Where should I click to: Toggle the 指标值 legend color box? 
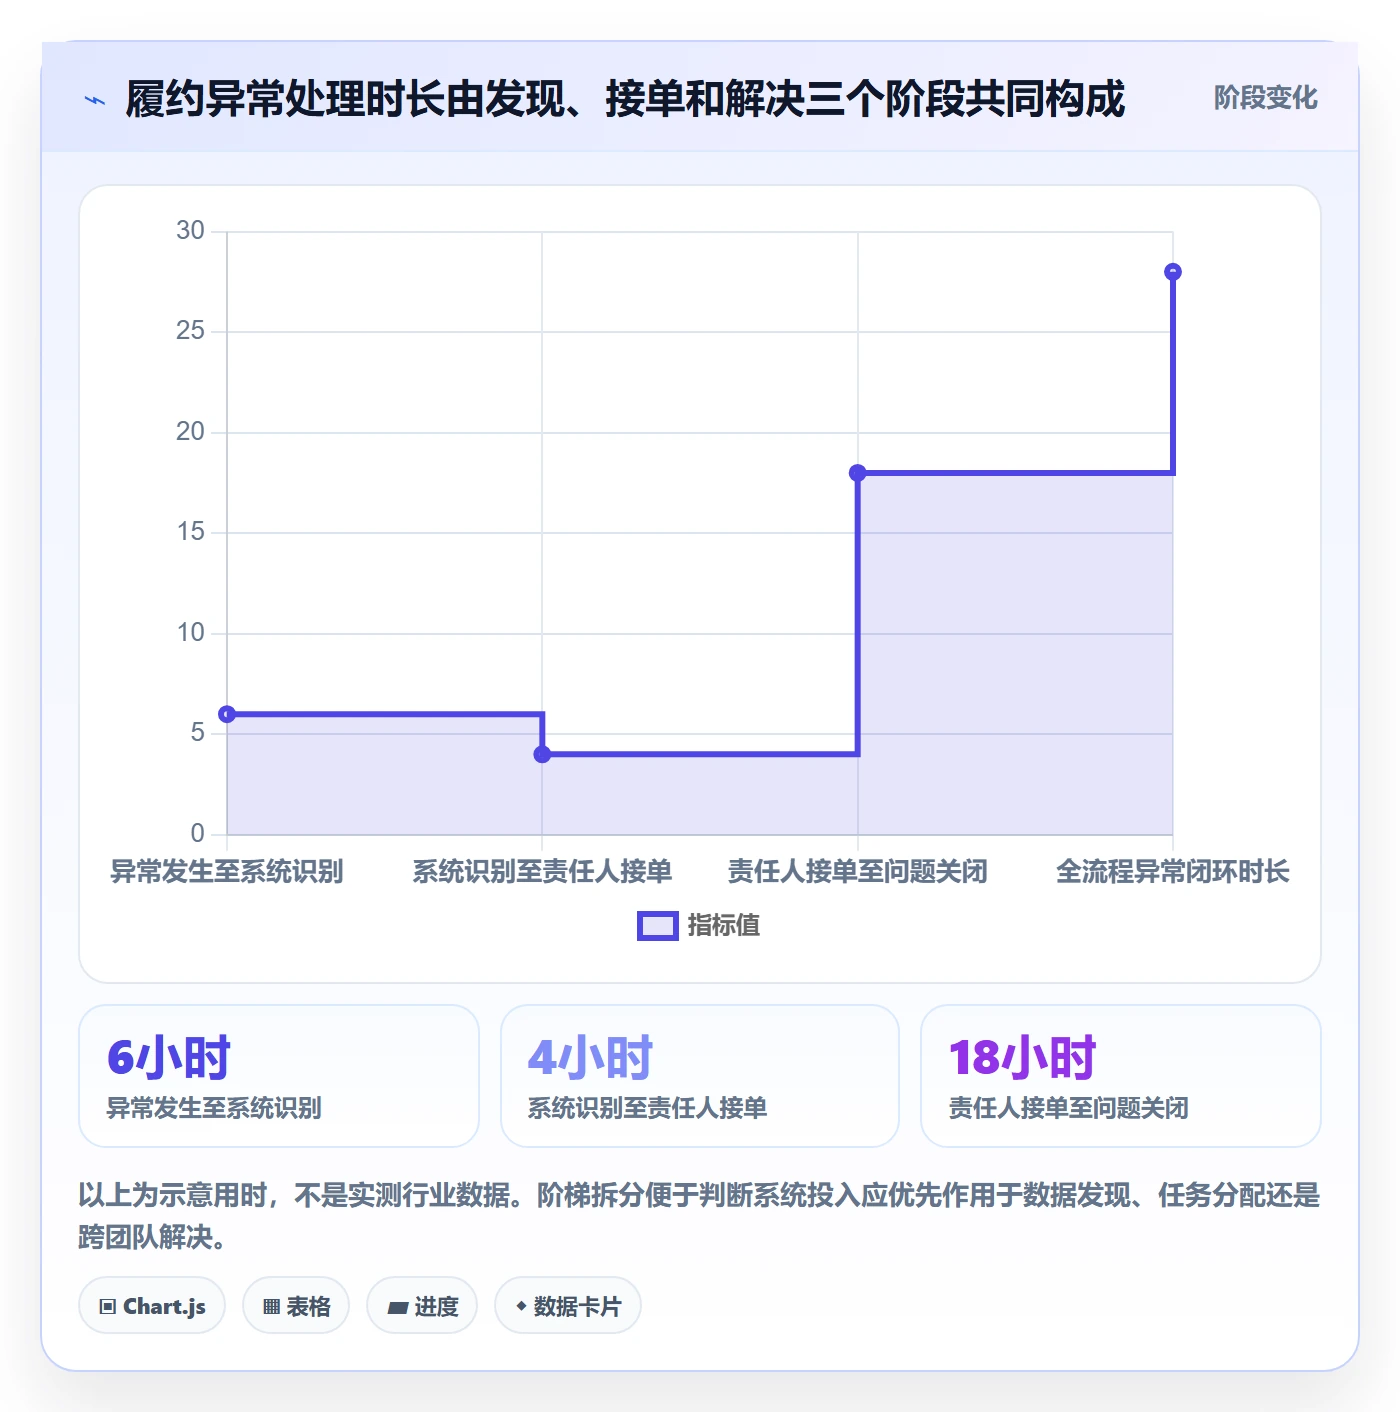658,926
